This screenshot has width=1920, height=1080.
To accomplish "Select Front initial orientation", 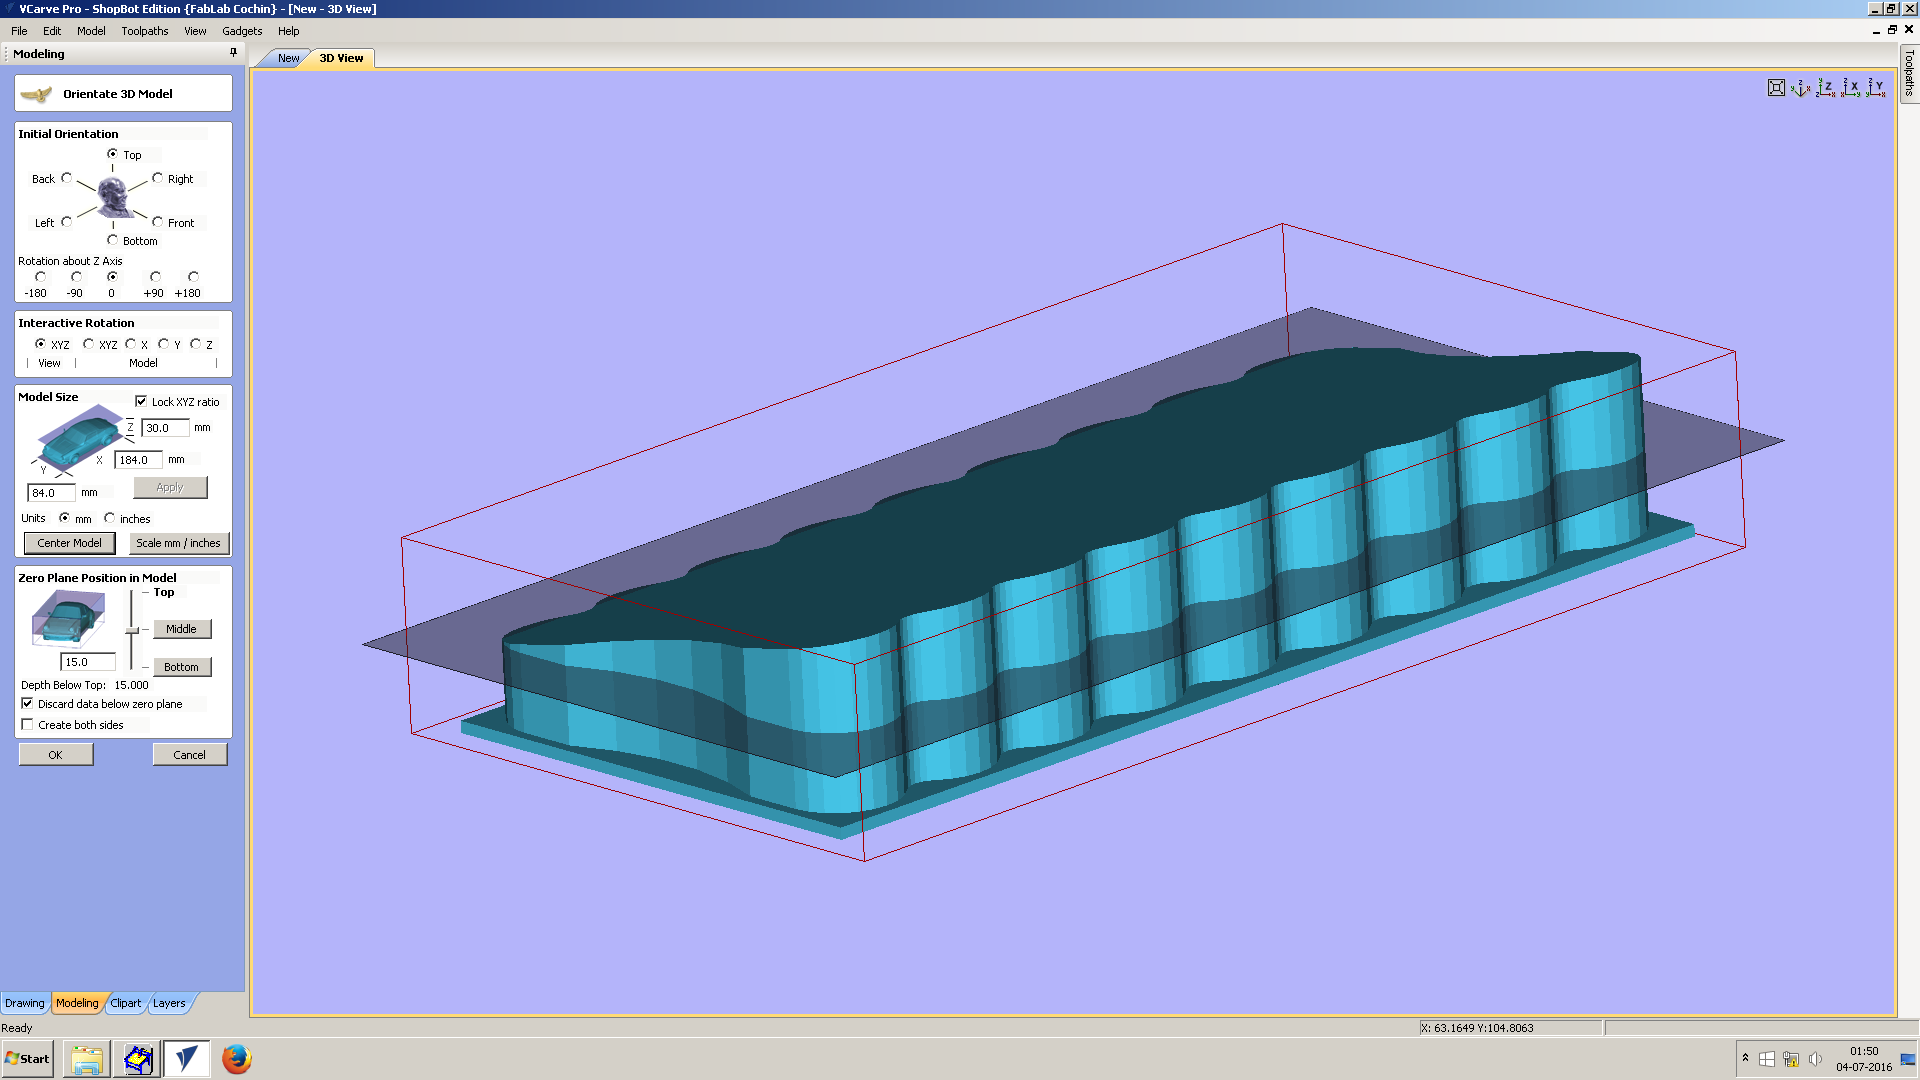I will tap(157, 222).
